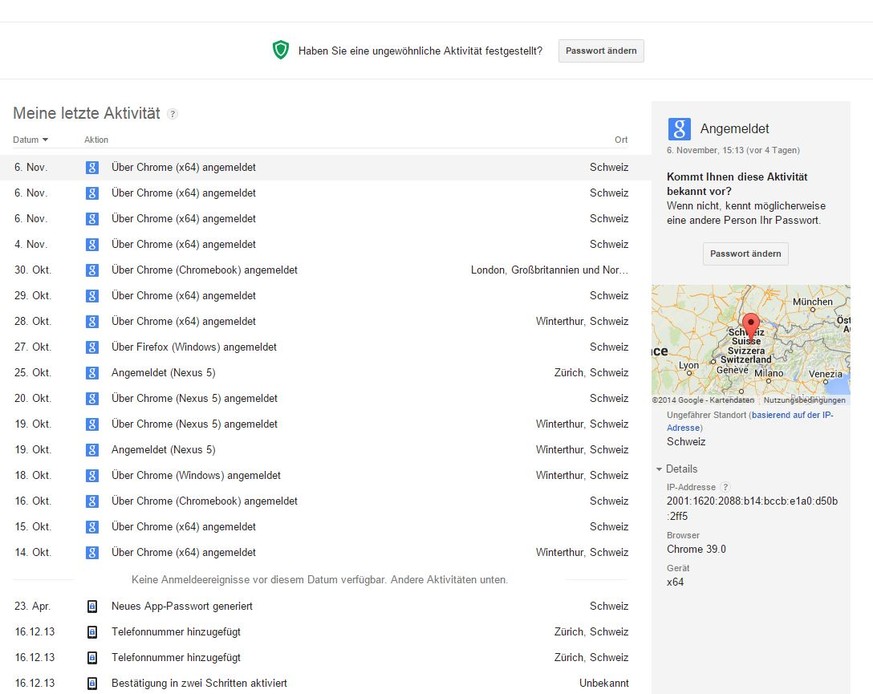Click Passwort ändern button in side panel
Viewport: 873px width, 694px height.
click(746, 253)
